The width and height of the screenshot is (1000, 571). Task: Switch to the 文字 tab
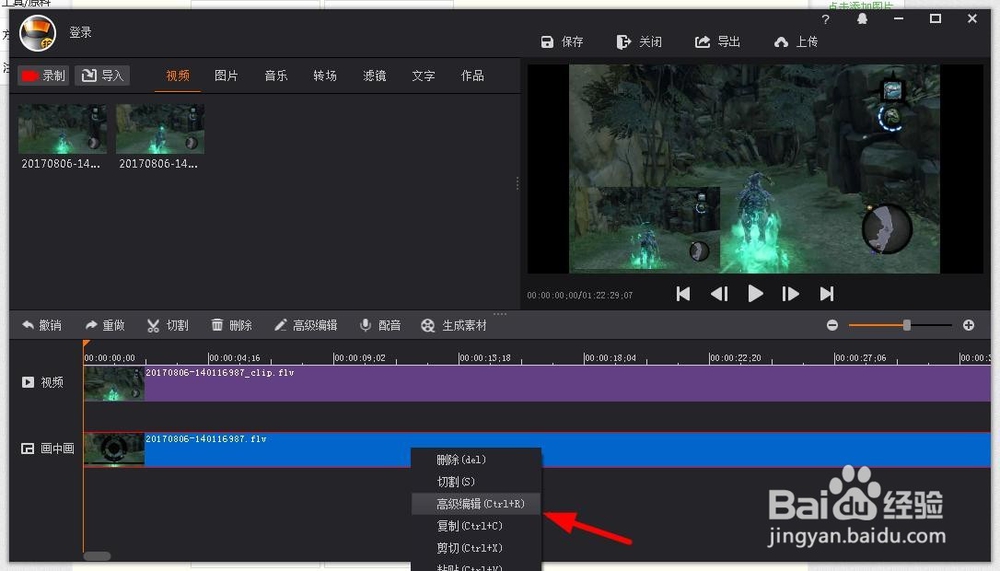click(423, 76)
